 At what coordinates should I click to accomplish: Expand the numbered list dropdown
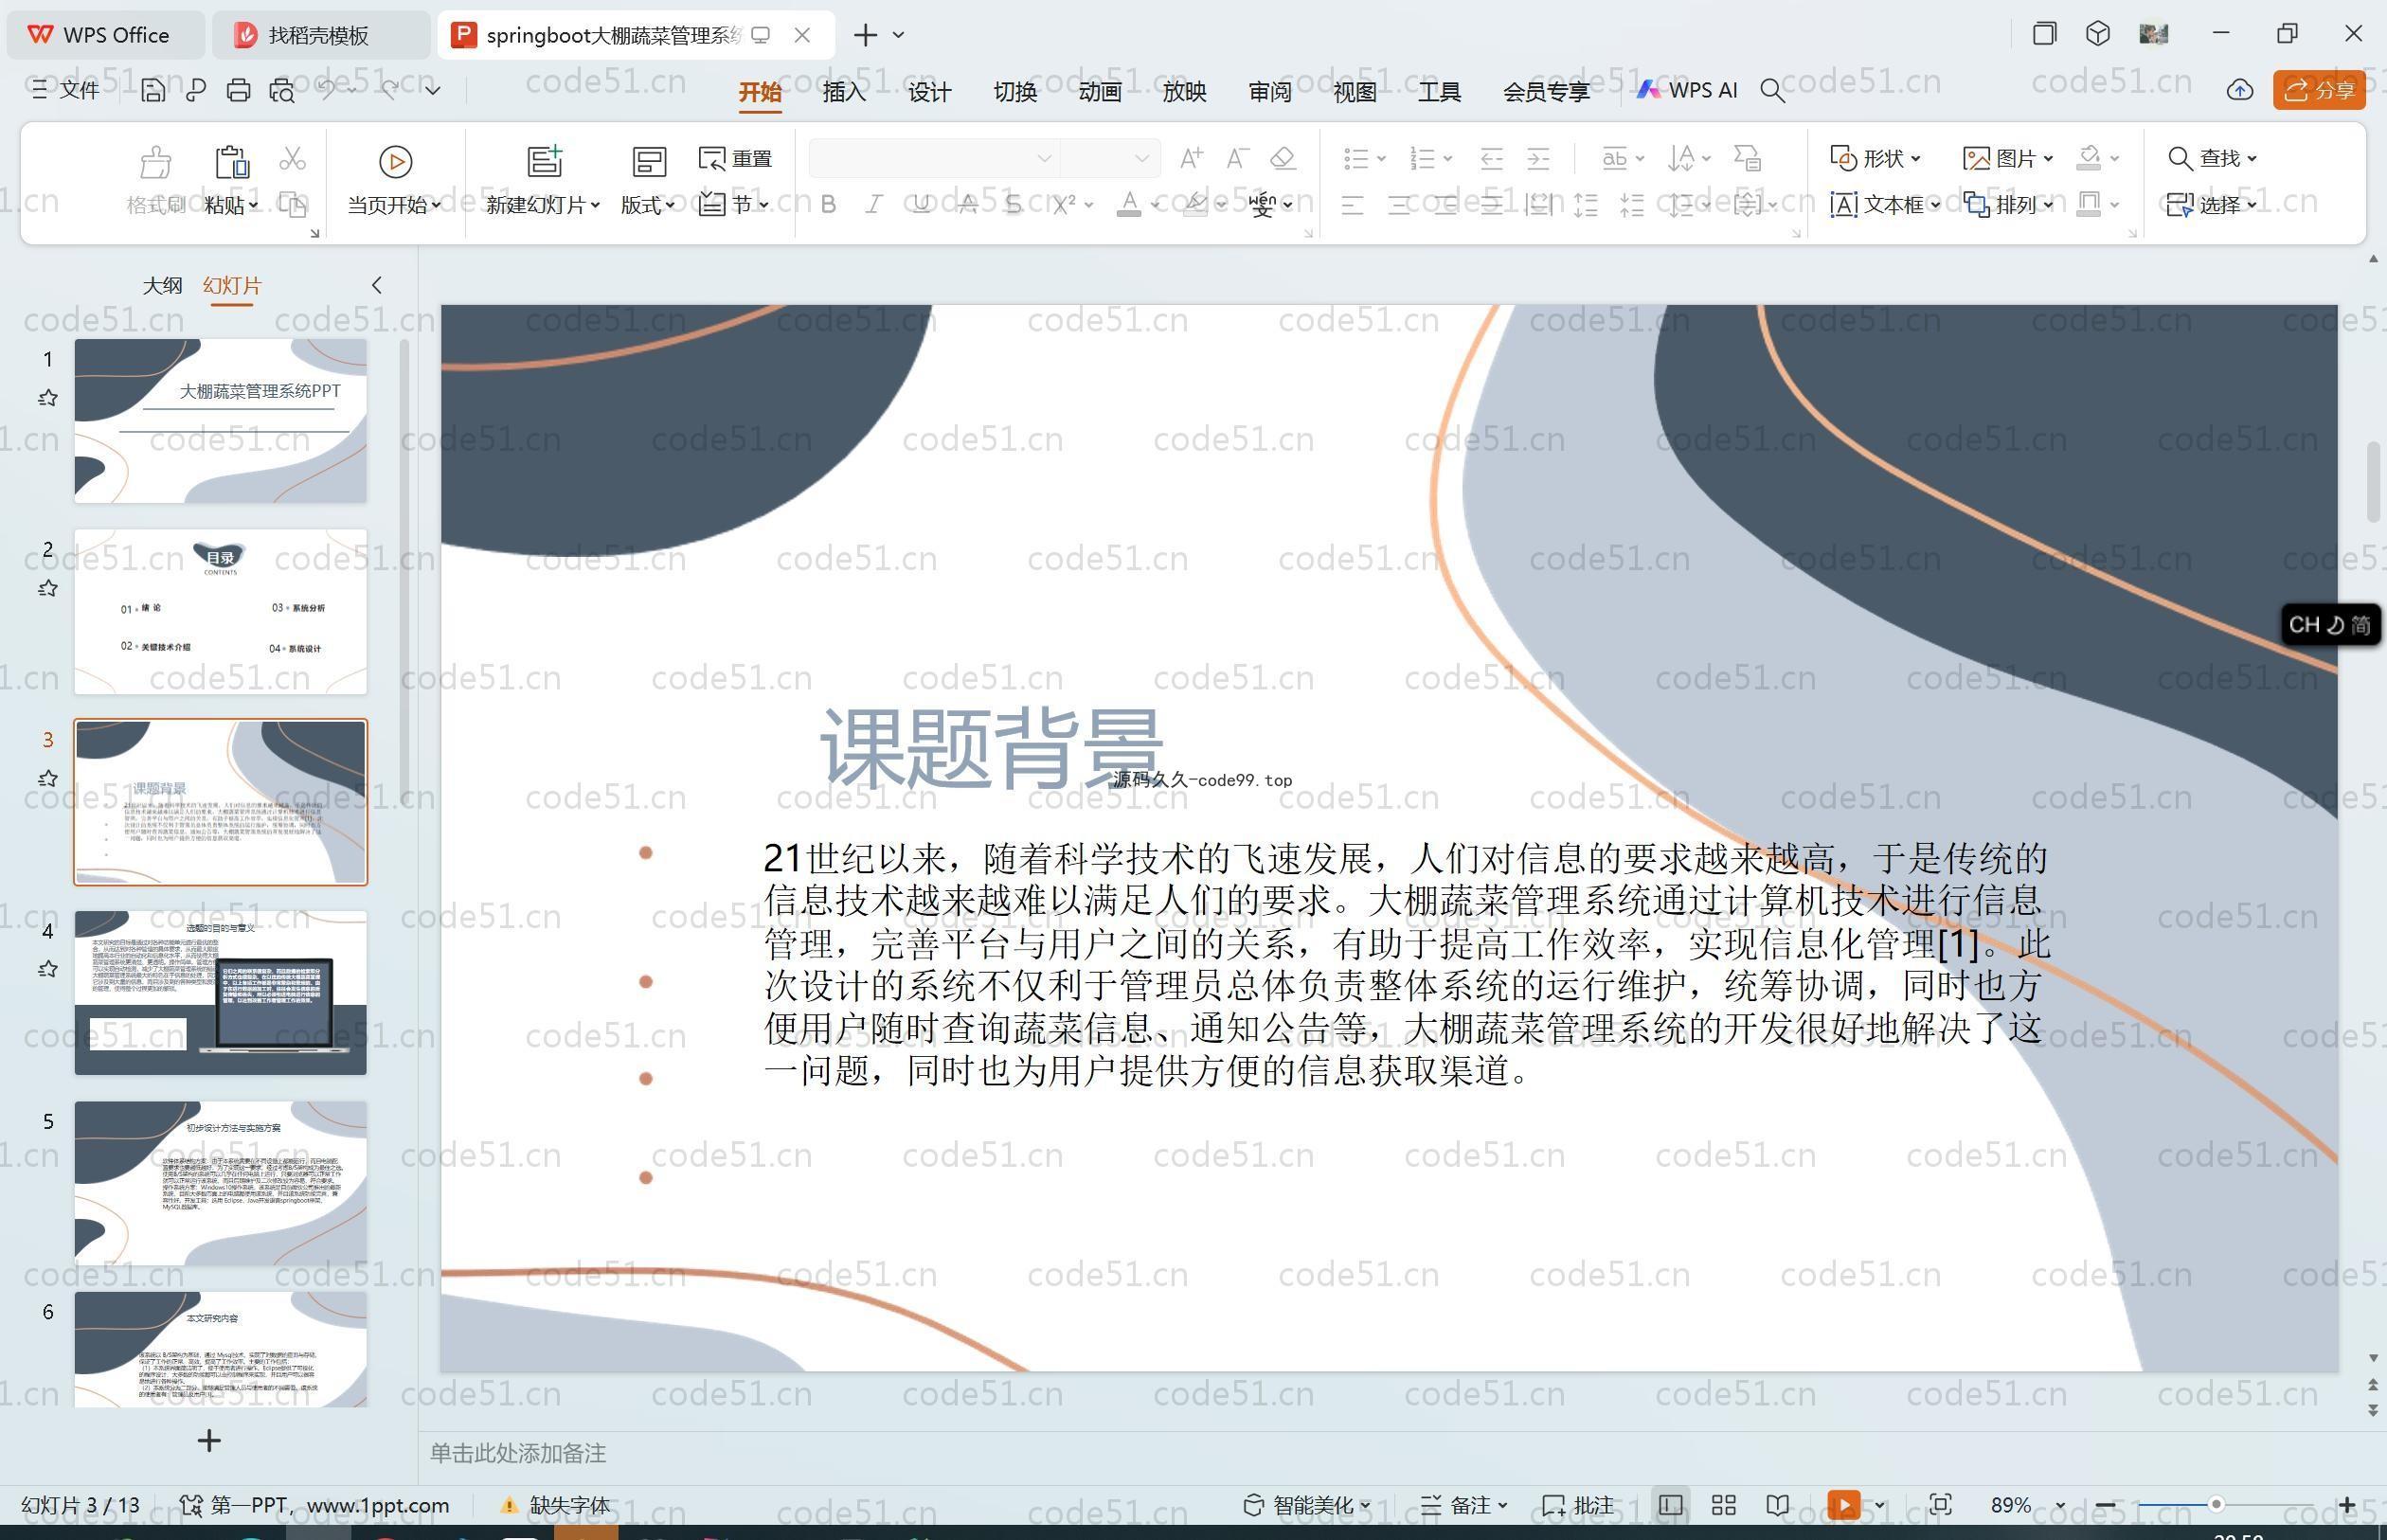pos(1447,158)
